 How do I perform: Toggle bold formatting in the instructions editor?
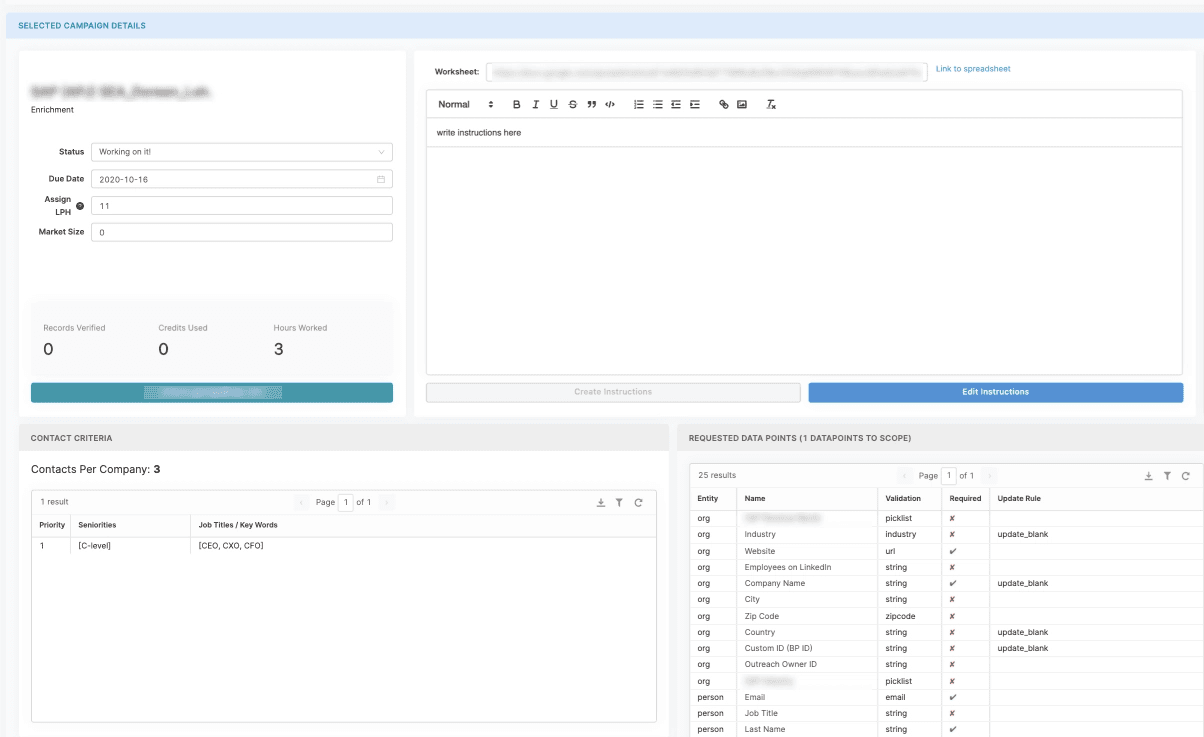[517, 104]
